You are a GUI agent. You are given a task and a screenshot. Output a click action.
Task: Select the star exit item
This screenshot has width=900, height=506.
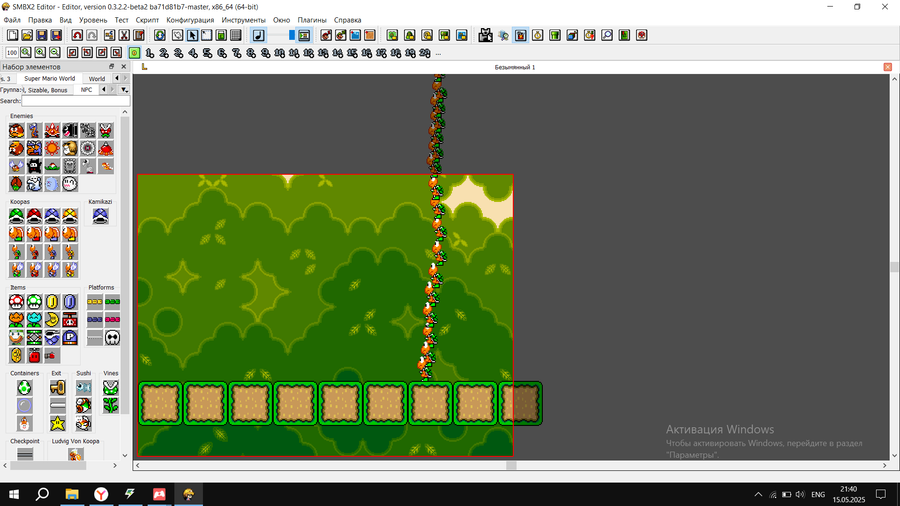click(x=57, y=423)
